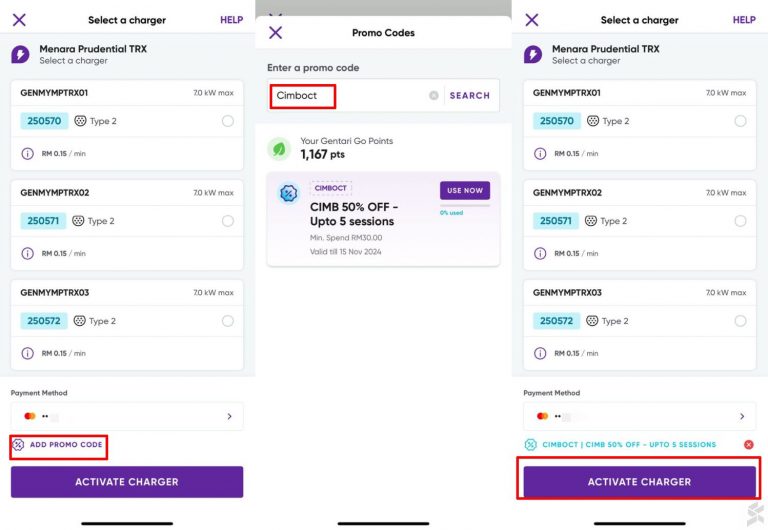This screenshot has width=768, height=530.
Task: Tap Menara Prudential TRX station icon, left screen
Action: (20, 54)
